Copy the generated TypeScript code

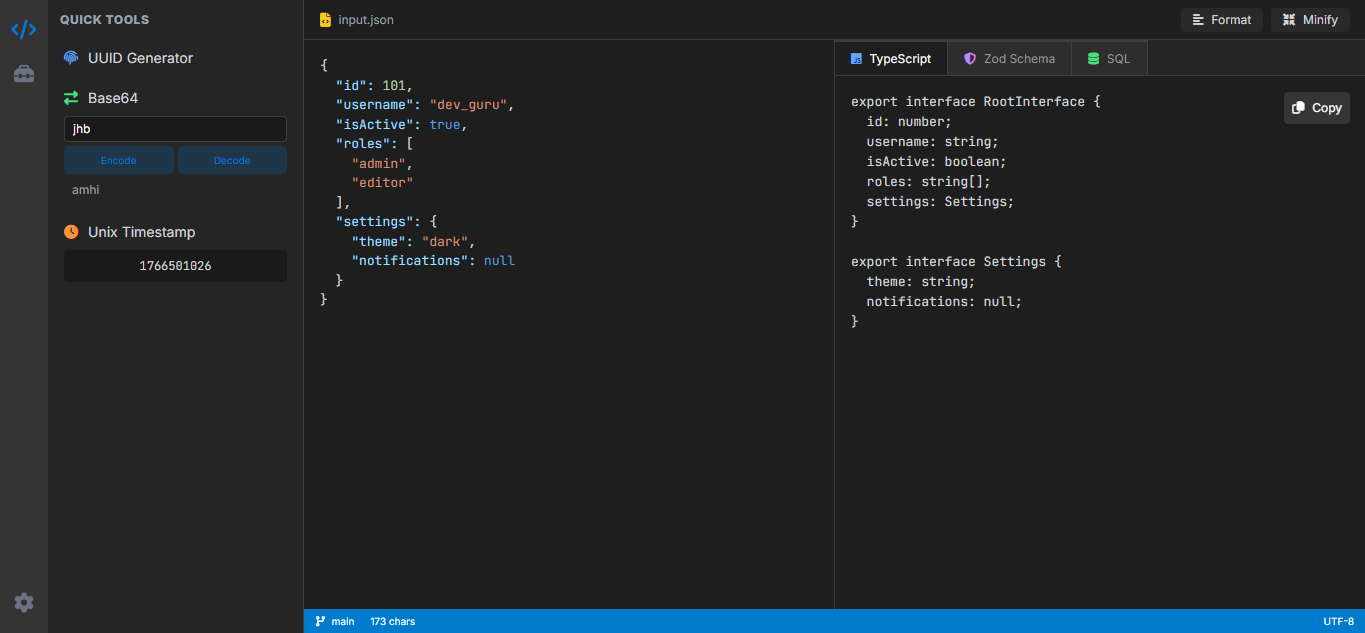(1316, 108)
